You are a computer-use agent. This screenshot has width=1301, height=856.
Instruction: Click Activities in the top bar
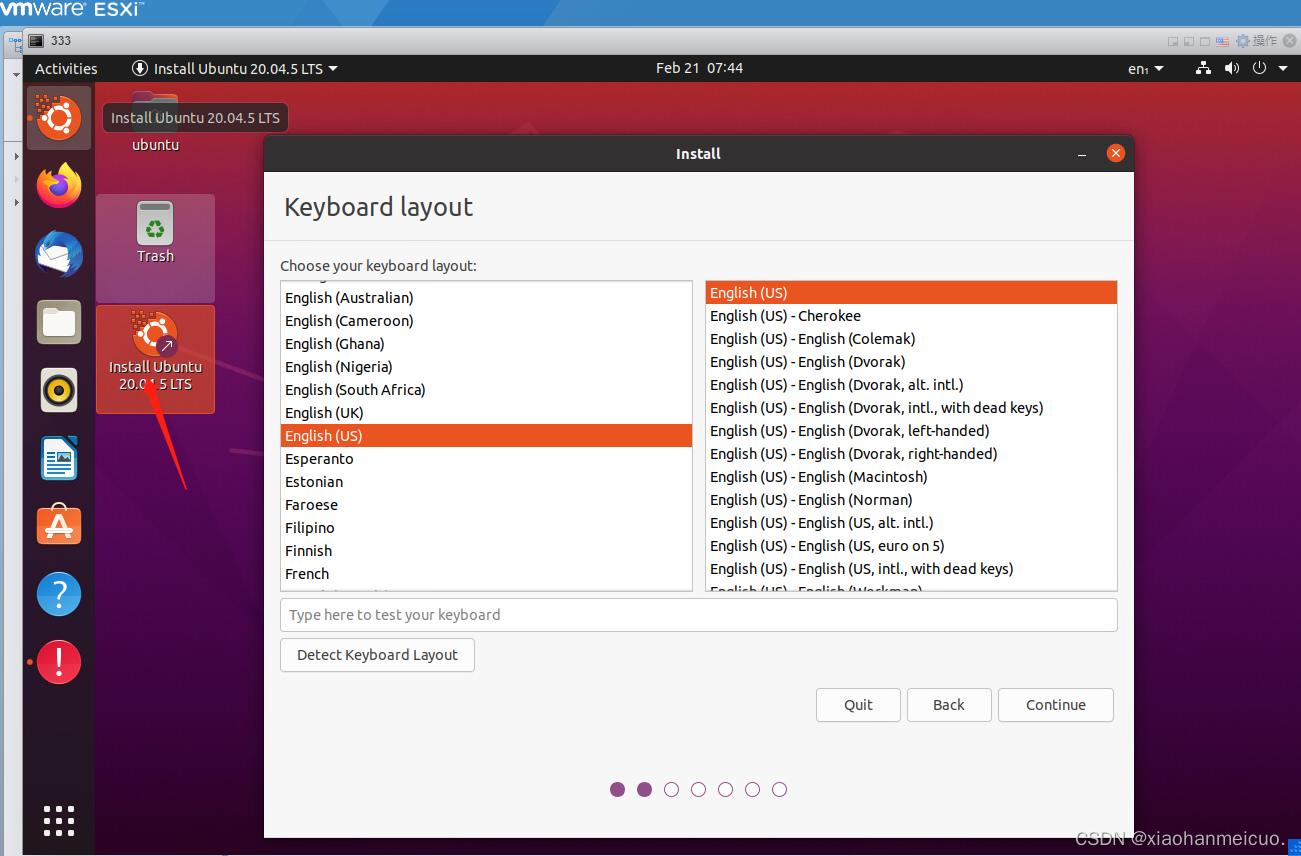click(x=65, y=68)
